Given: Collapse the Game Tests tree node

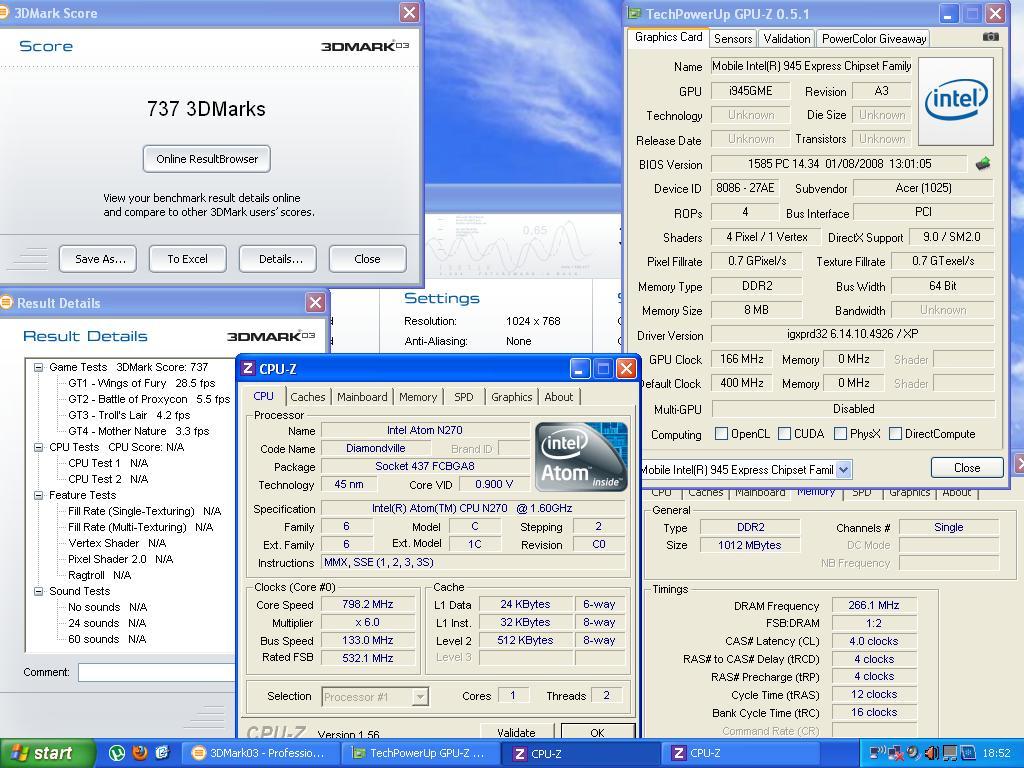Looking at the screenshot, I should click(x=39, y=367).
